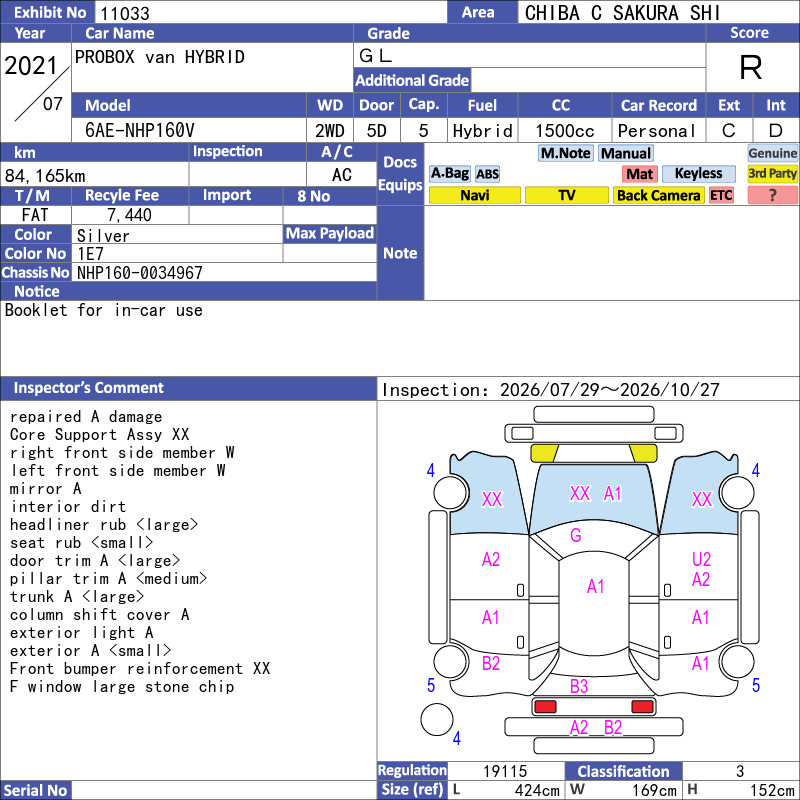Select the regulation value 19115
The width and height of the screenshot is (800, 800).
click(505, 771)
